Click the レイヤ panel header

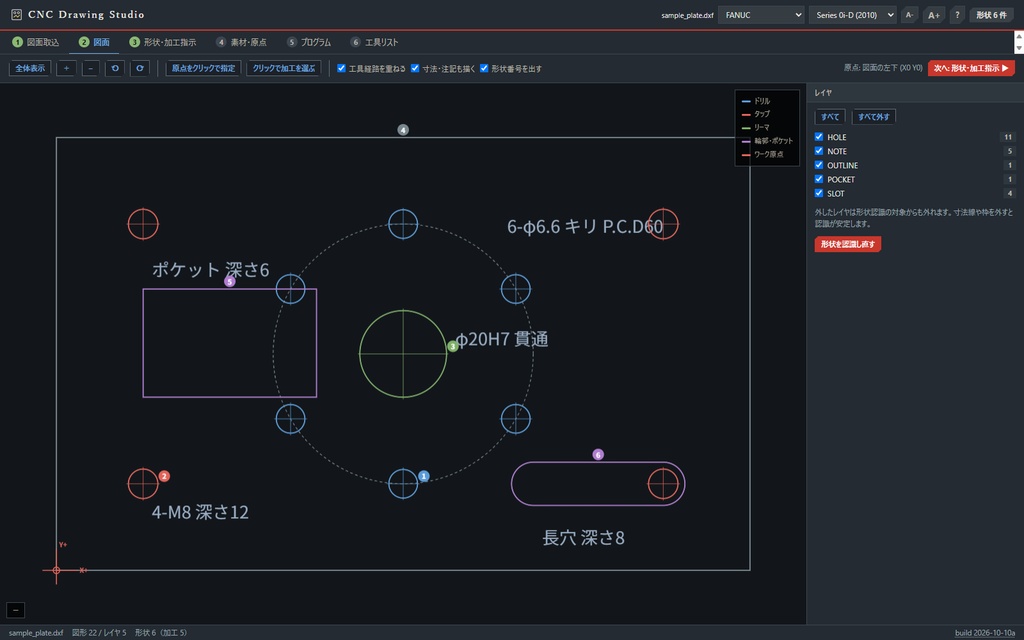[x=915, y=93]
